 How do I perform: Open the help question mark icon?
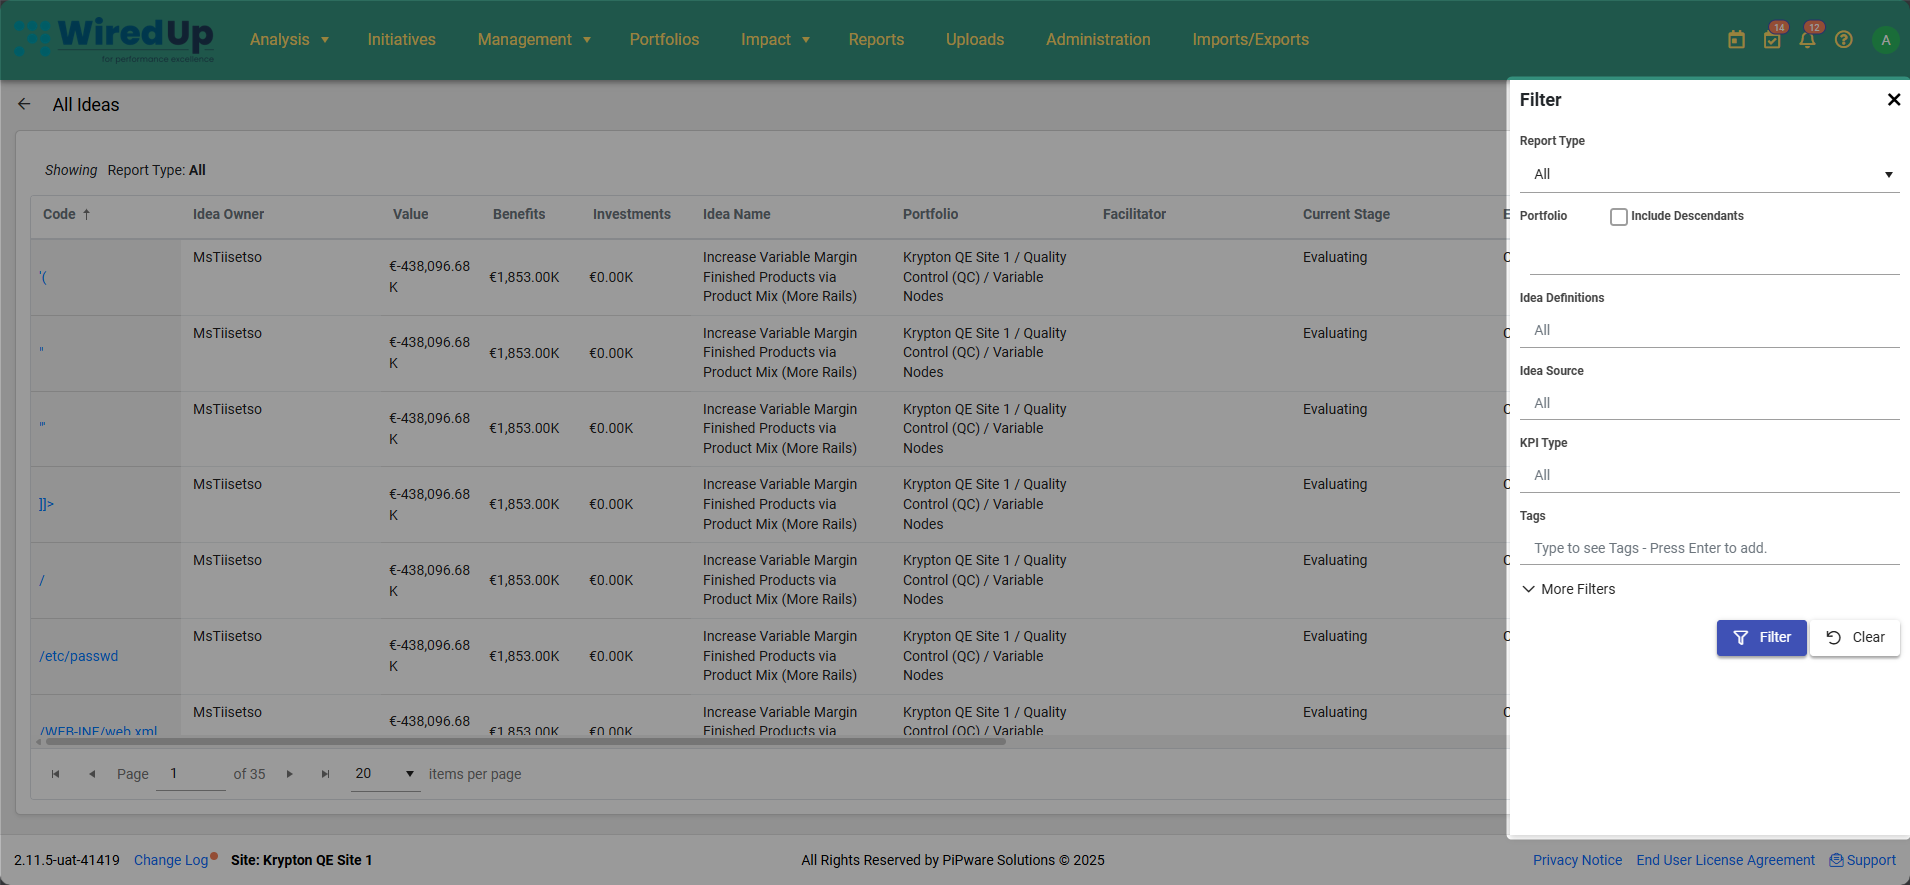(x=1844, y=40)
